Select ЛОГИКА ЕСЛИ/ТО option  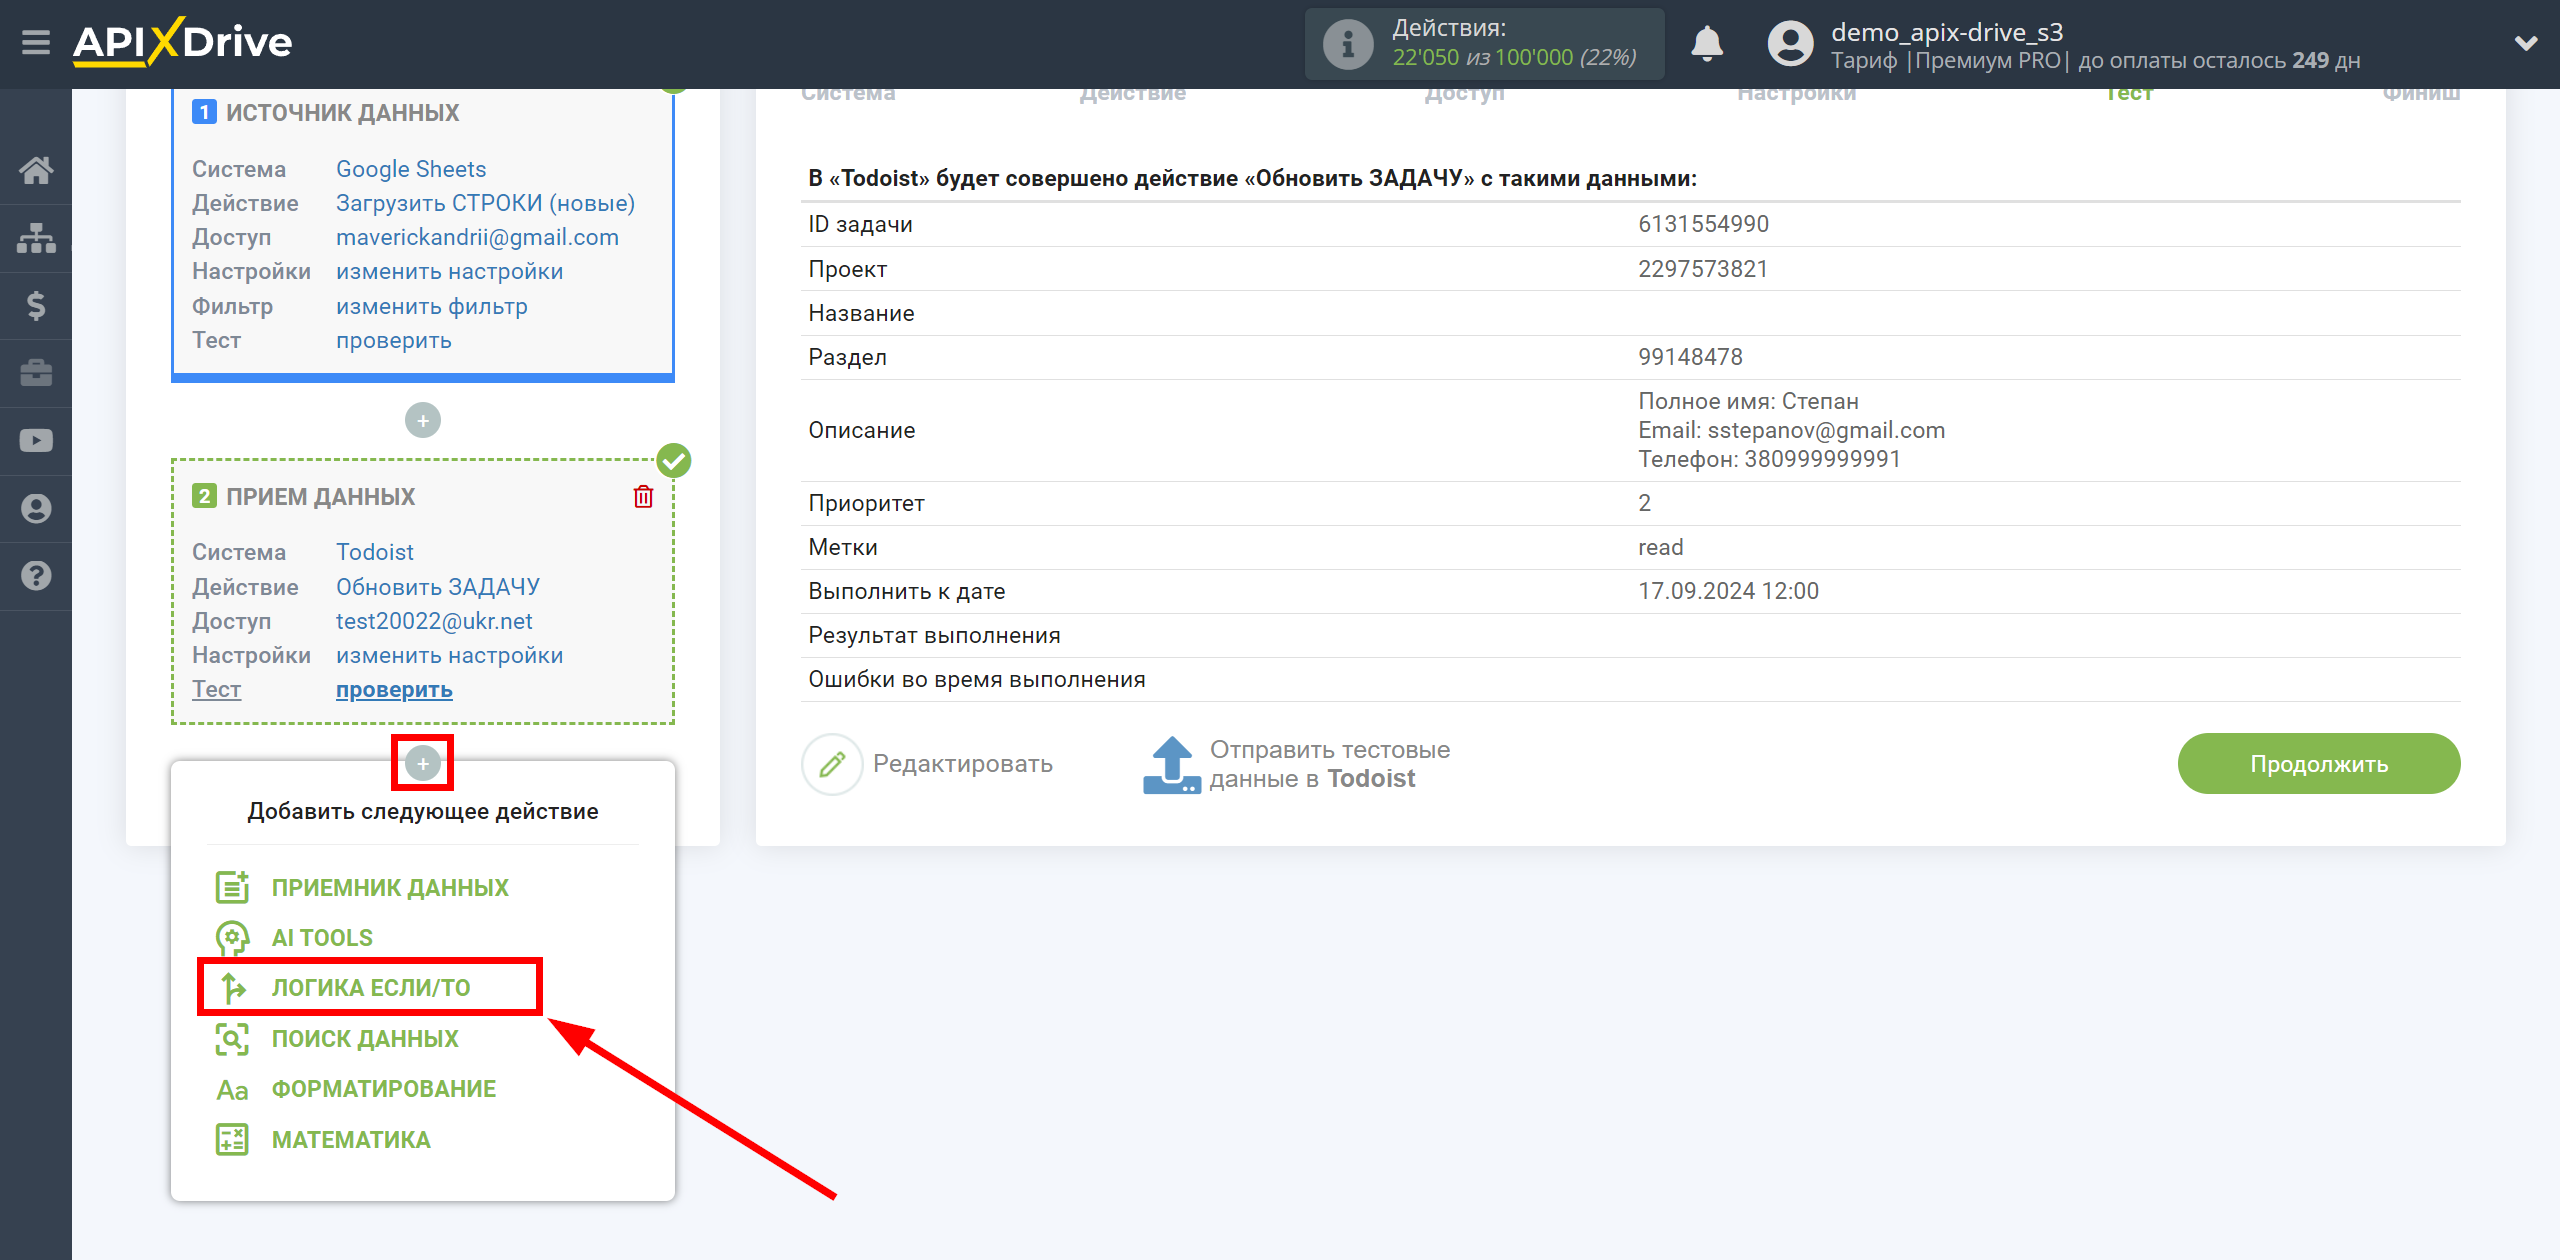pos(371,988)
